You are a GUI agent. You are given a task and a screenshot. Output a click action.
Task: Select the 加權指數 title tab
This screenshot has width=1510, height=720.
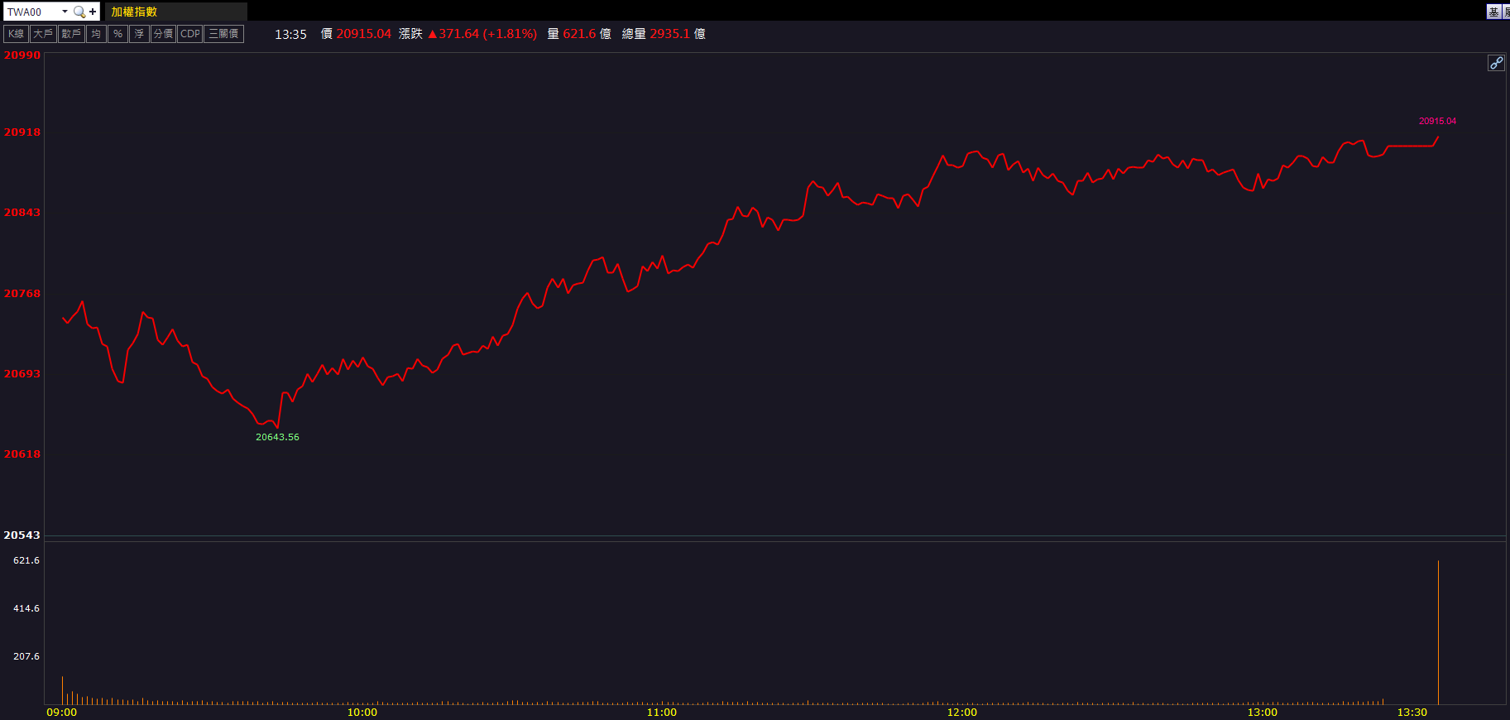coord(134,12)
